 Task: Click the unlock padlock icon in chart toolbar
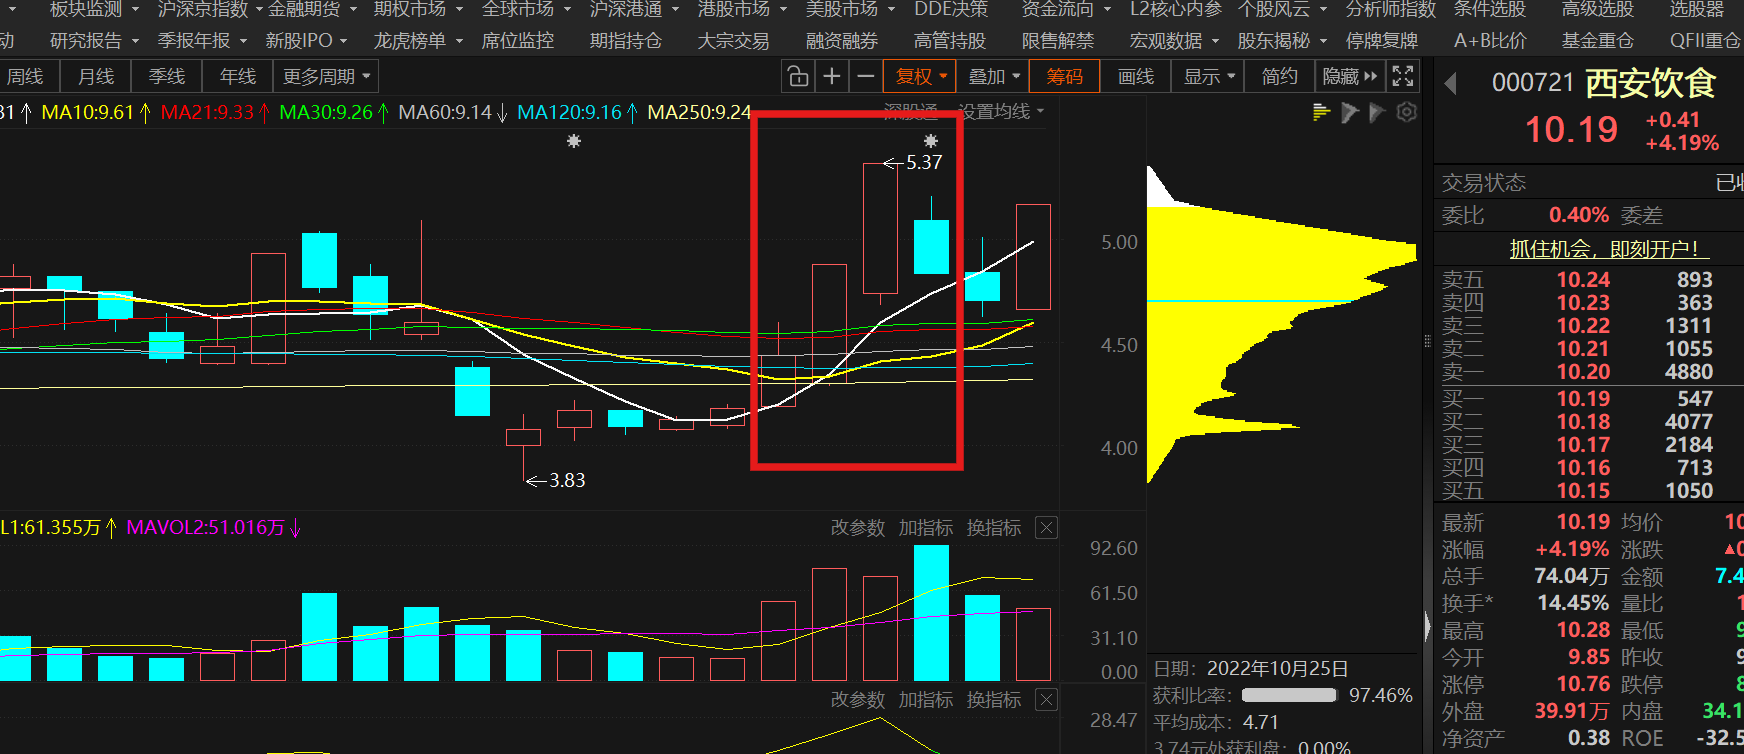797,76
